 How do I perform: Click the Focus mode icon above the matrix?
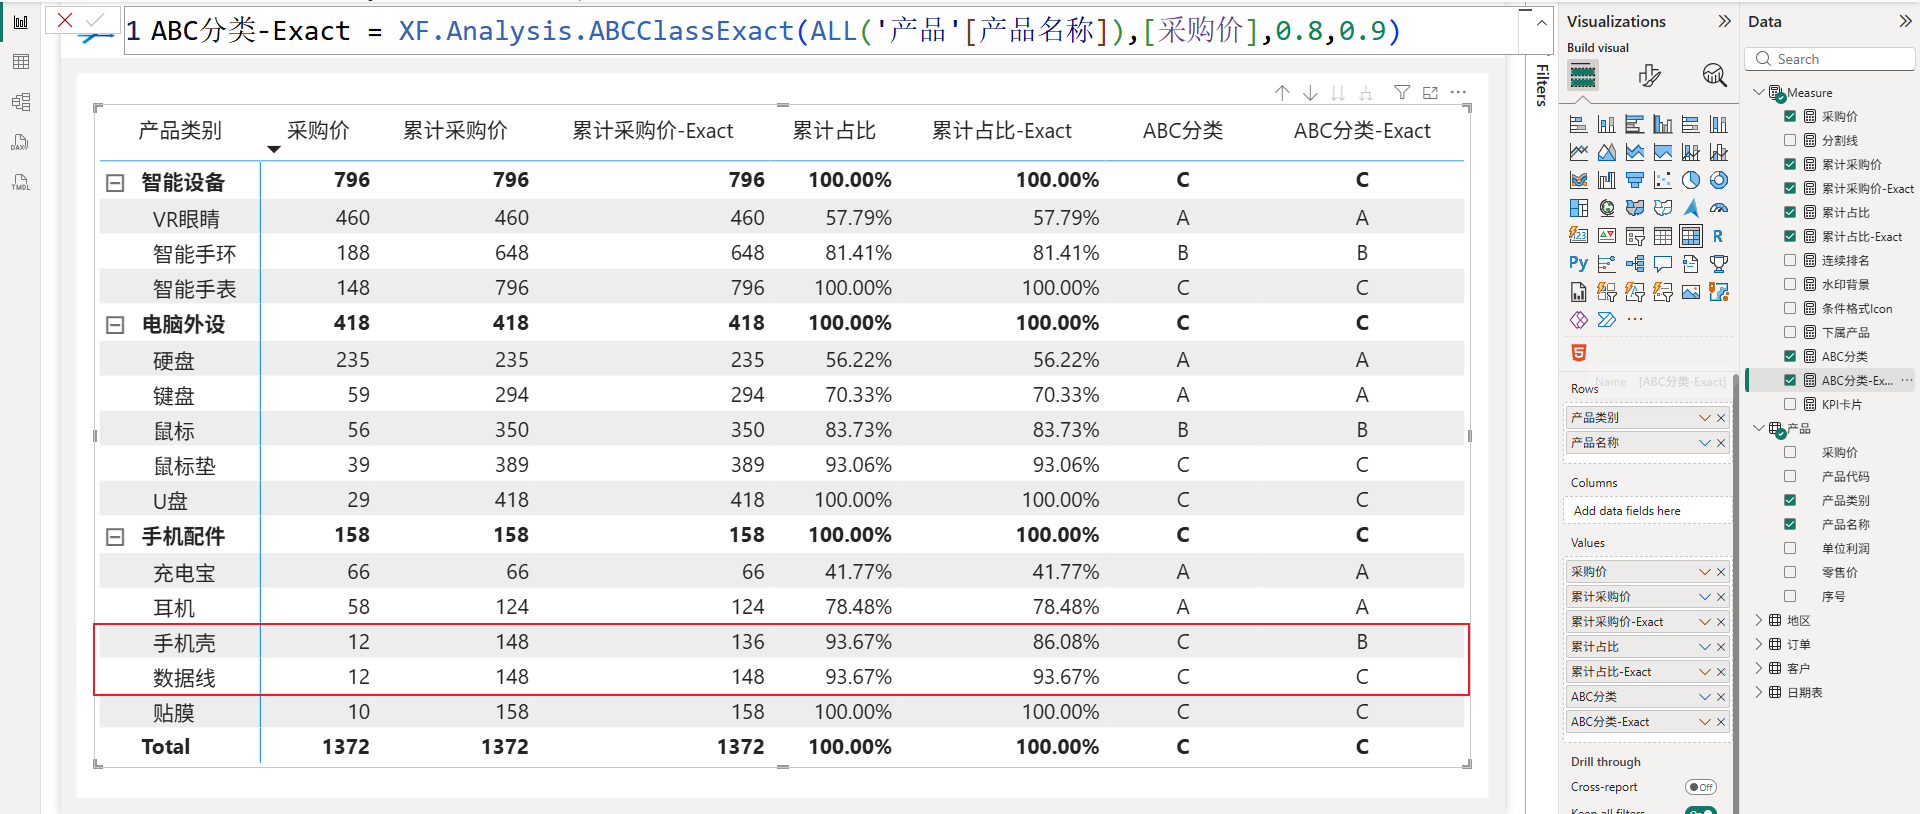[1430, 93]
